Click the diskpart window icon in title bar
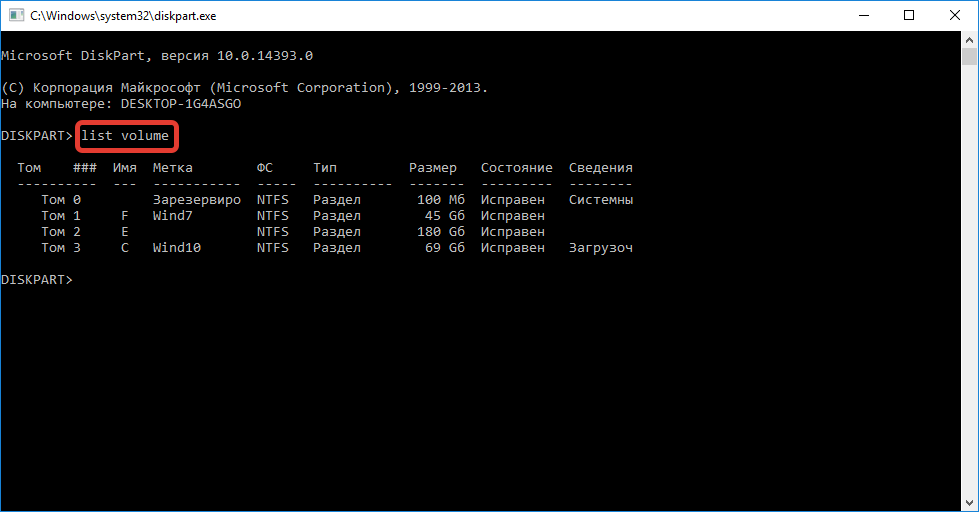The width and height of the screenshot is (979, 512). coord(16,15)
